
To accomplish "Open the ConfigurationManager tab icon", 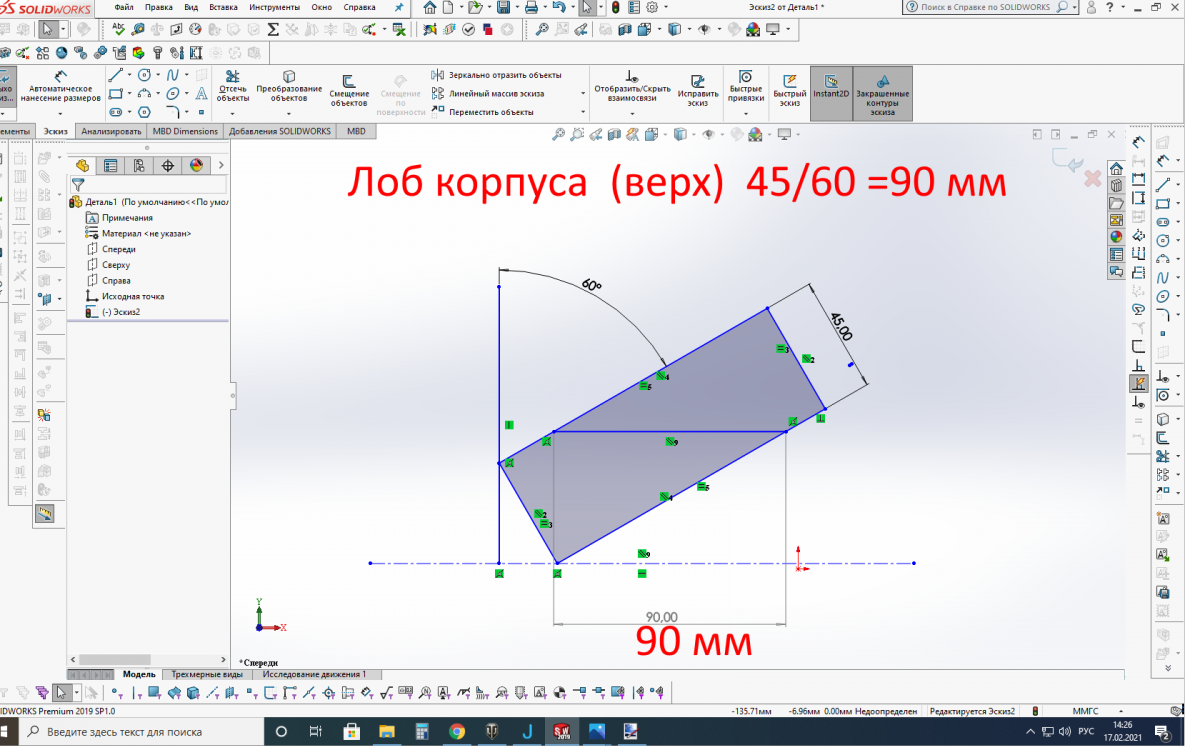I will pyautogui.click(x=139, y=166).
